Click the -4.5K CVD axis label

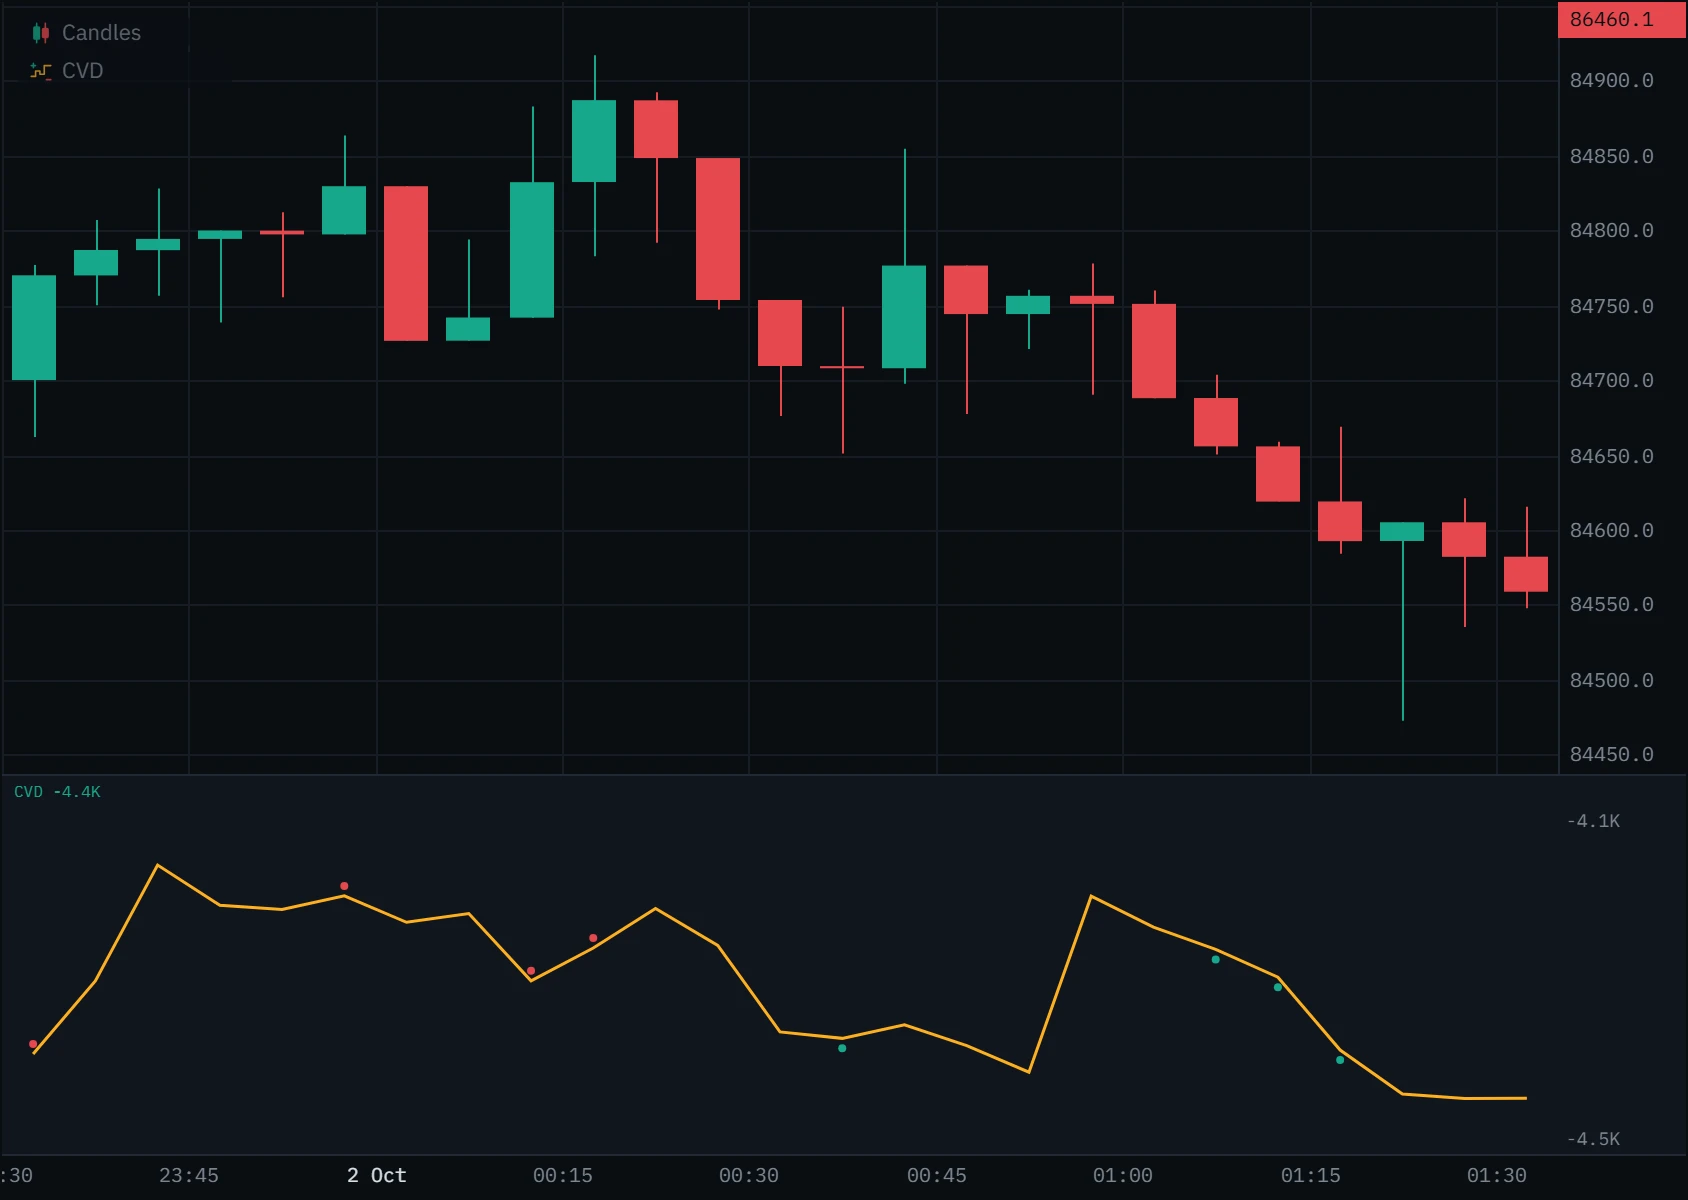1593,1139
